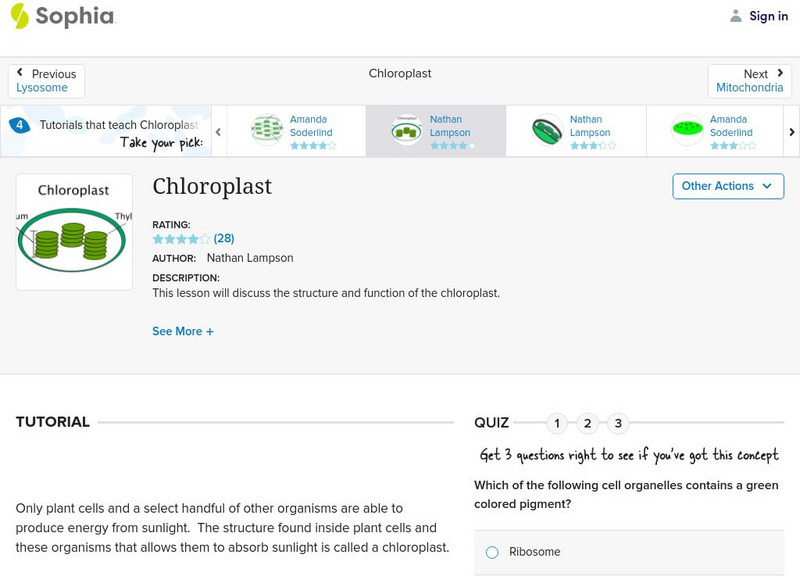Click the Sophia logo
This screenshot has width=800, height=576.
[60, 16]
